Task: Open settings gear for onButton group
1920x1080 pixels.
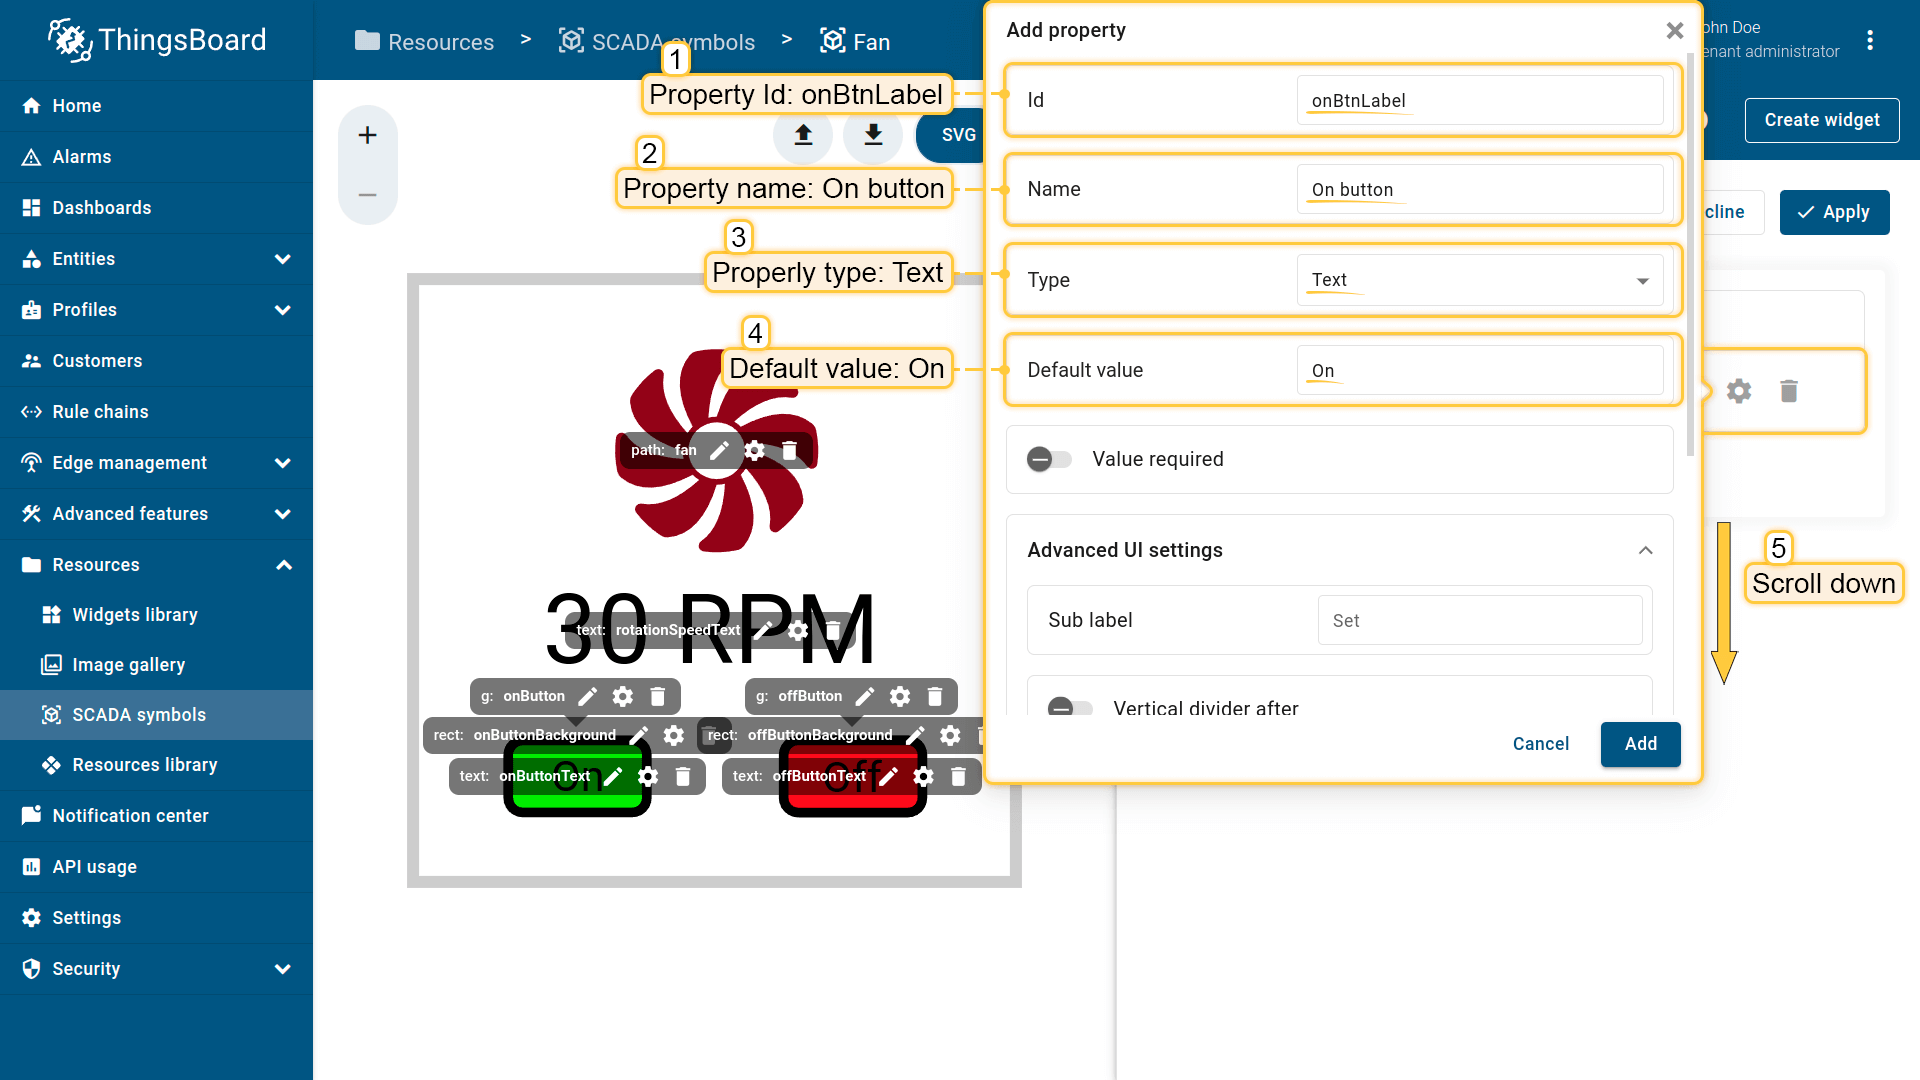Action: [623, 697]
